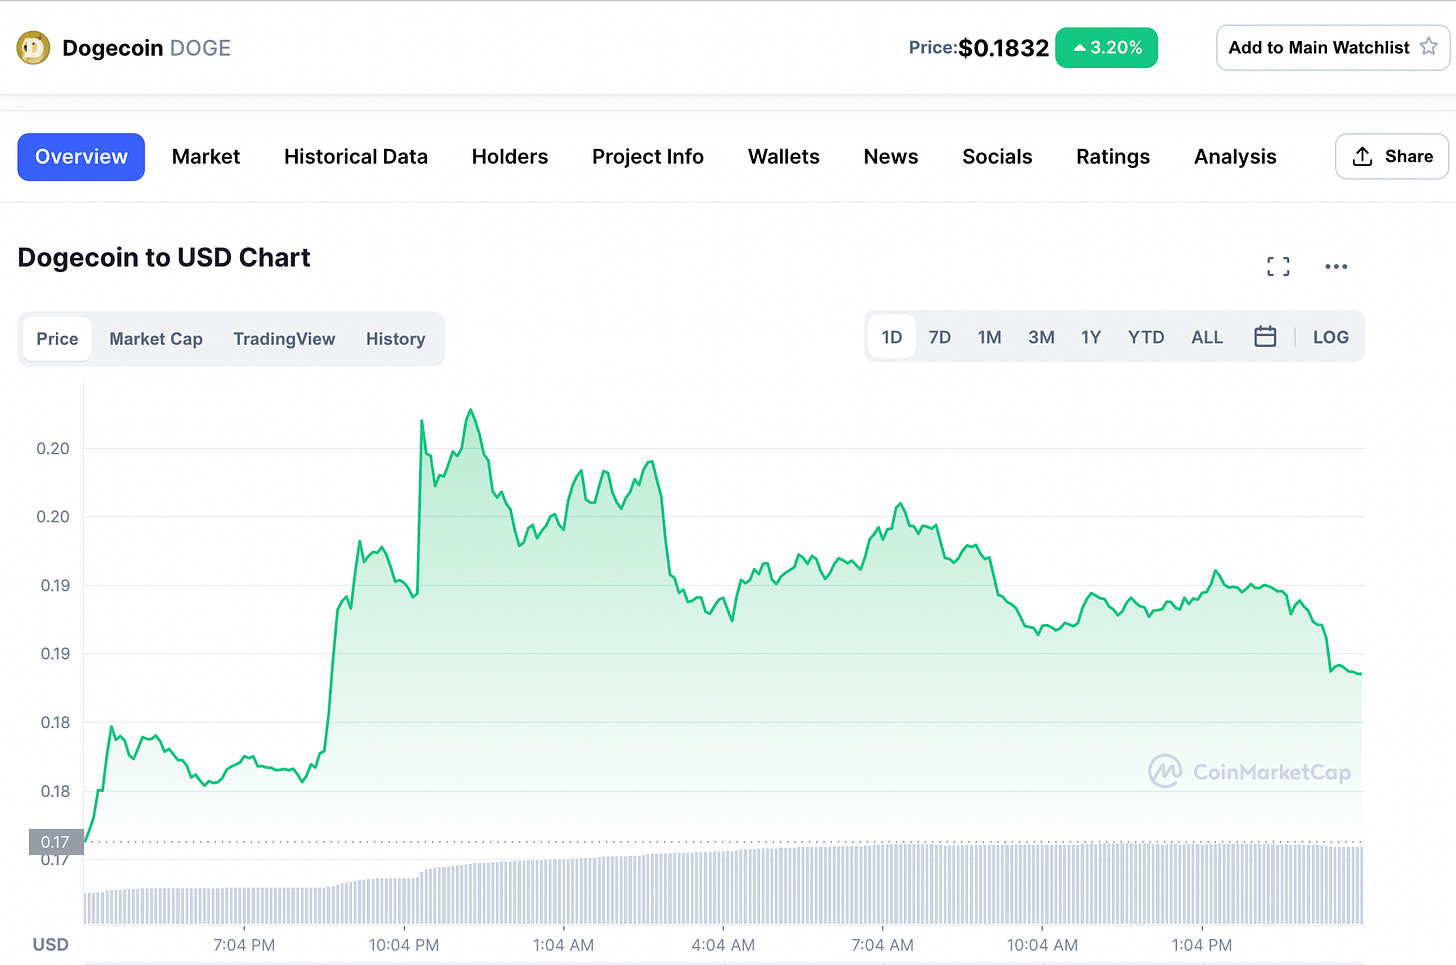Image resolution: width=1456 pixels, height=965 pixels.
Task: Open the Wallets tab
Action: click(x=784, y=157)
